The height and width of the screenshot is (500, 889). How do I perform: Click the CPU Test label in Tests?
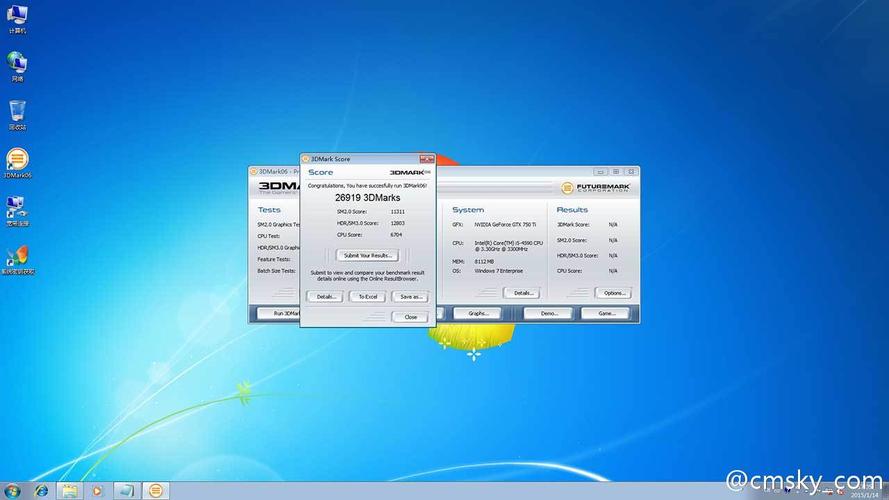tap(268, 236)
